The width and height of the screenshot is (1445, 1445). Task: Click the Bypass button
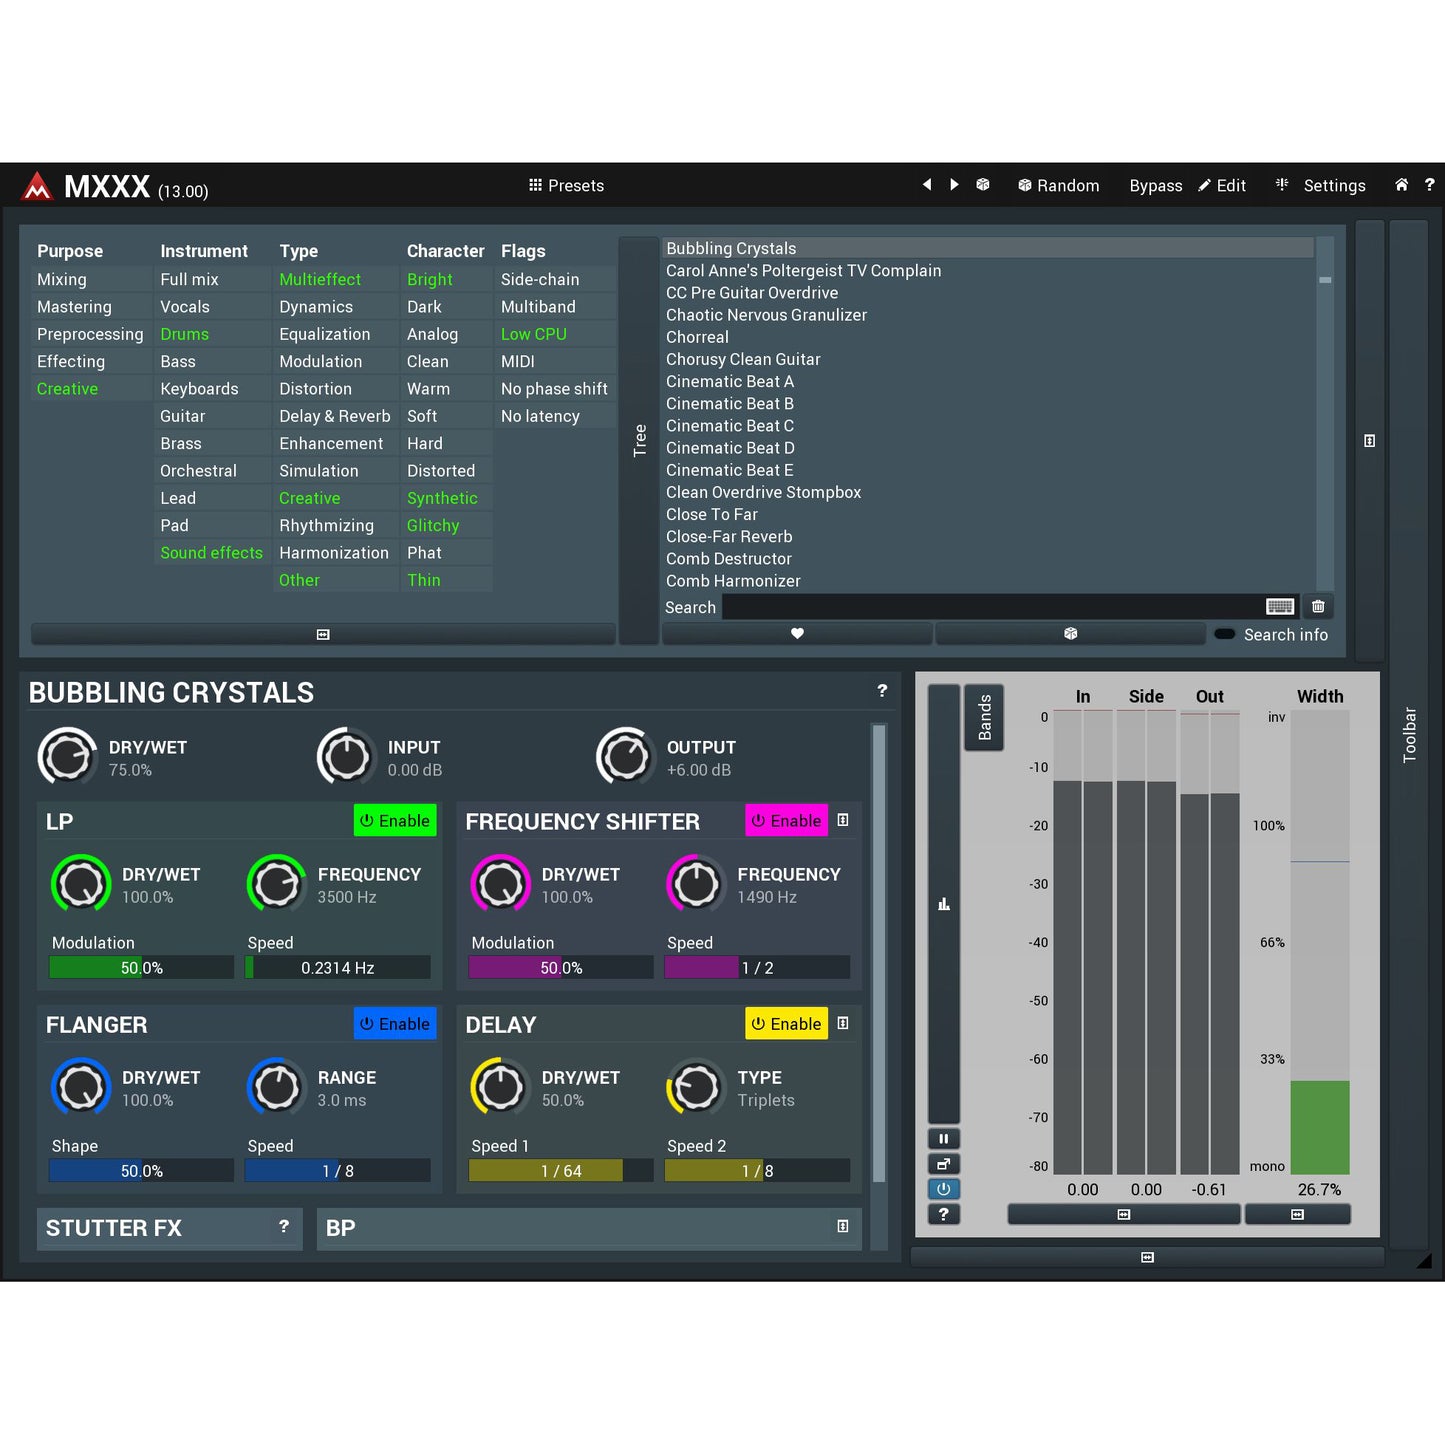point(1155,186)
